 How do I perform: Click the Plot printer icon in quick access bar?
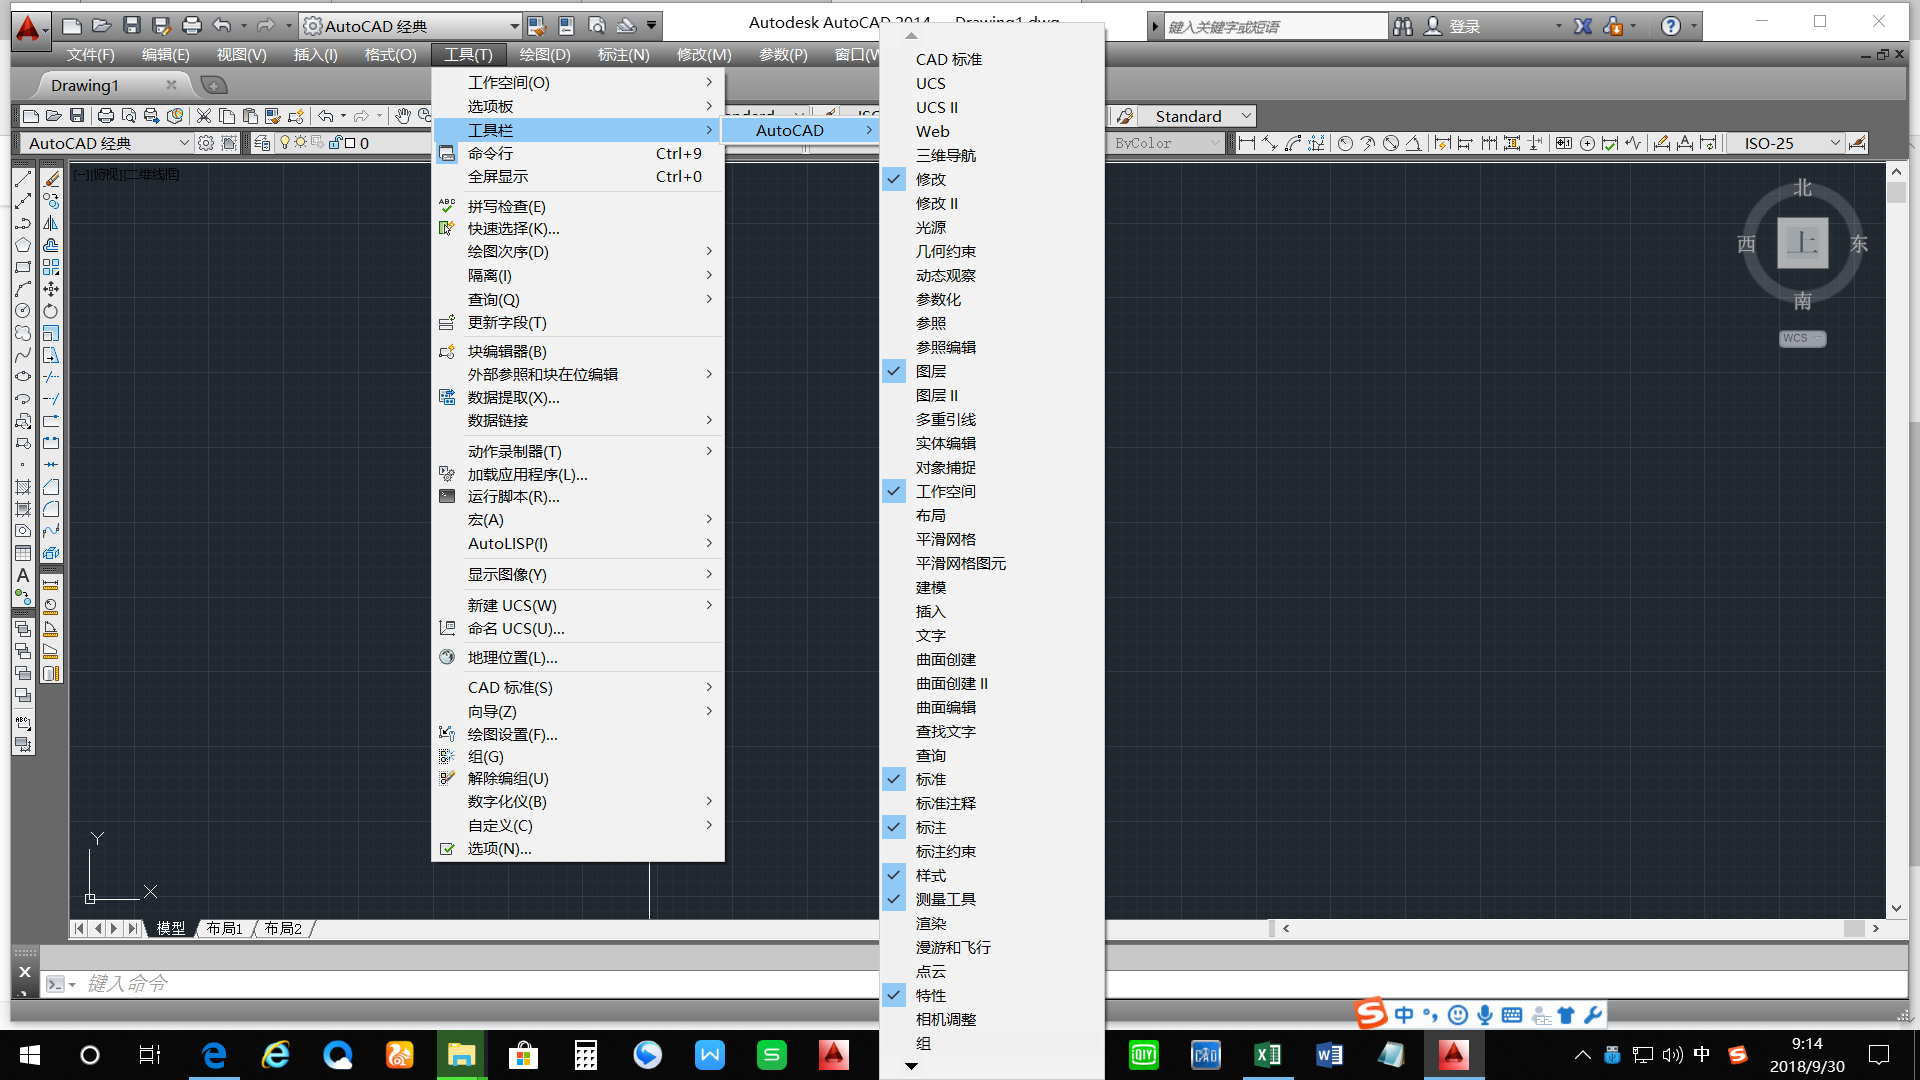[x=192, y=26]
